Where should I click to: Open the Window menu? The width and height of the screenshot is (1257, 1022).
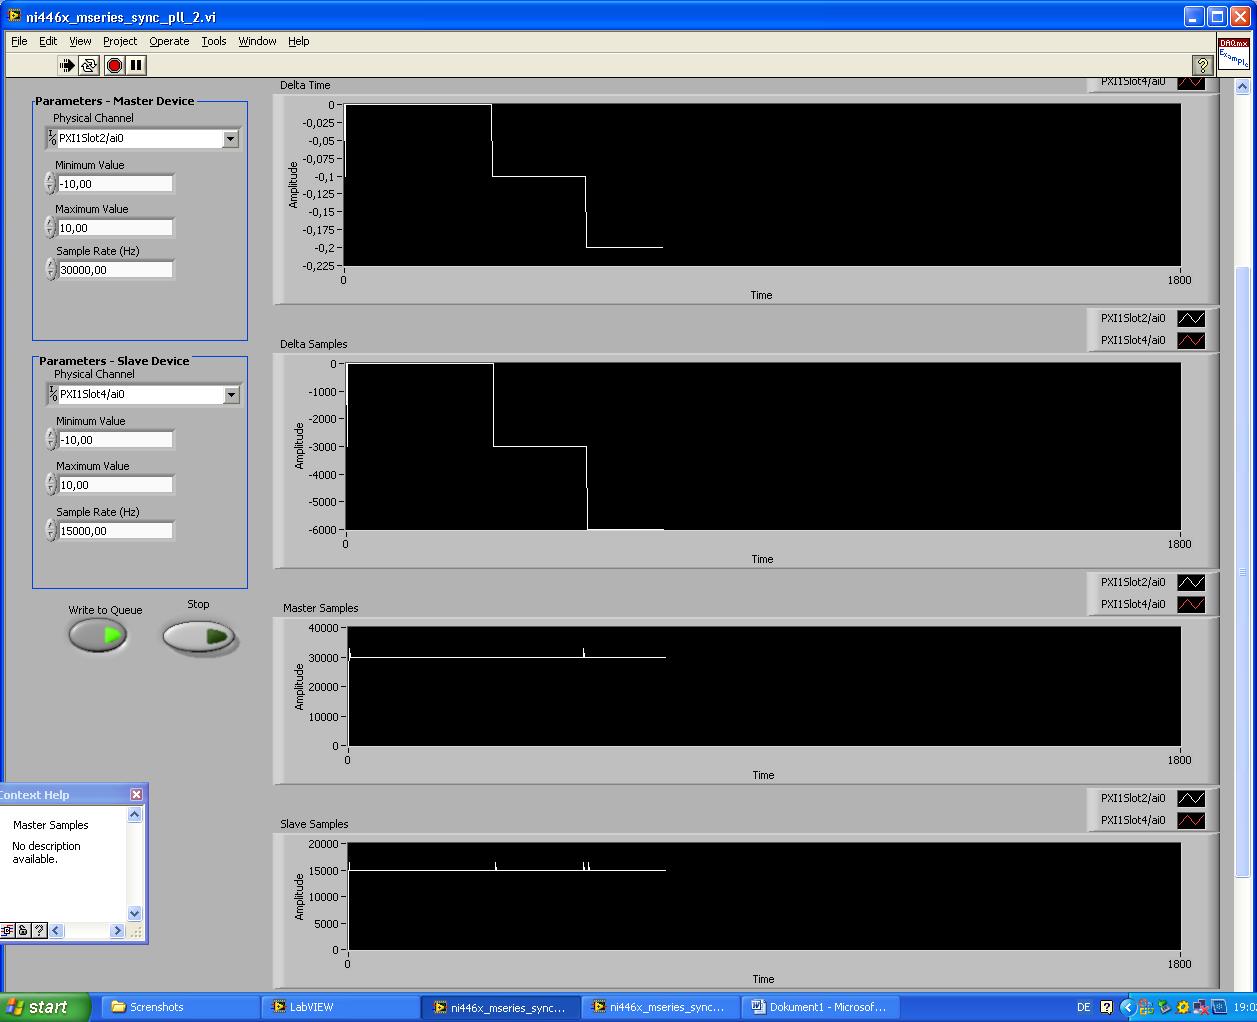(257, 41)
